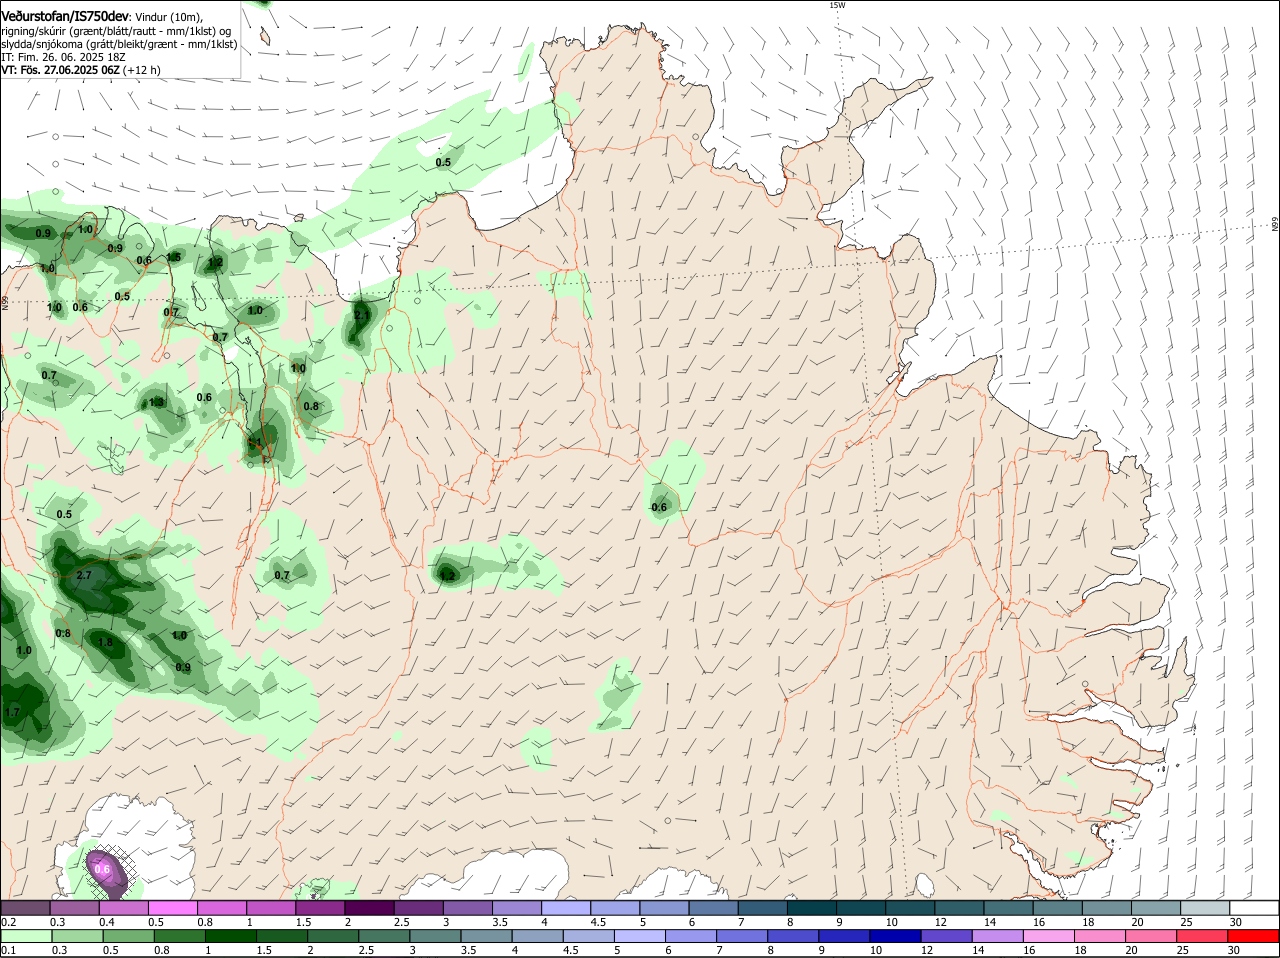Click the '15W' longitude label at top
This screenshot has height=958, width=1280.
coord(837,5)
